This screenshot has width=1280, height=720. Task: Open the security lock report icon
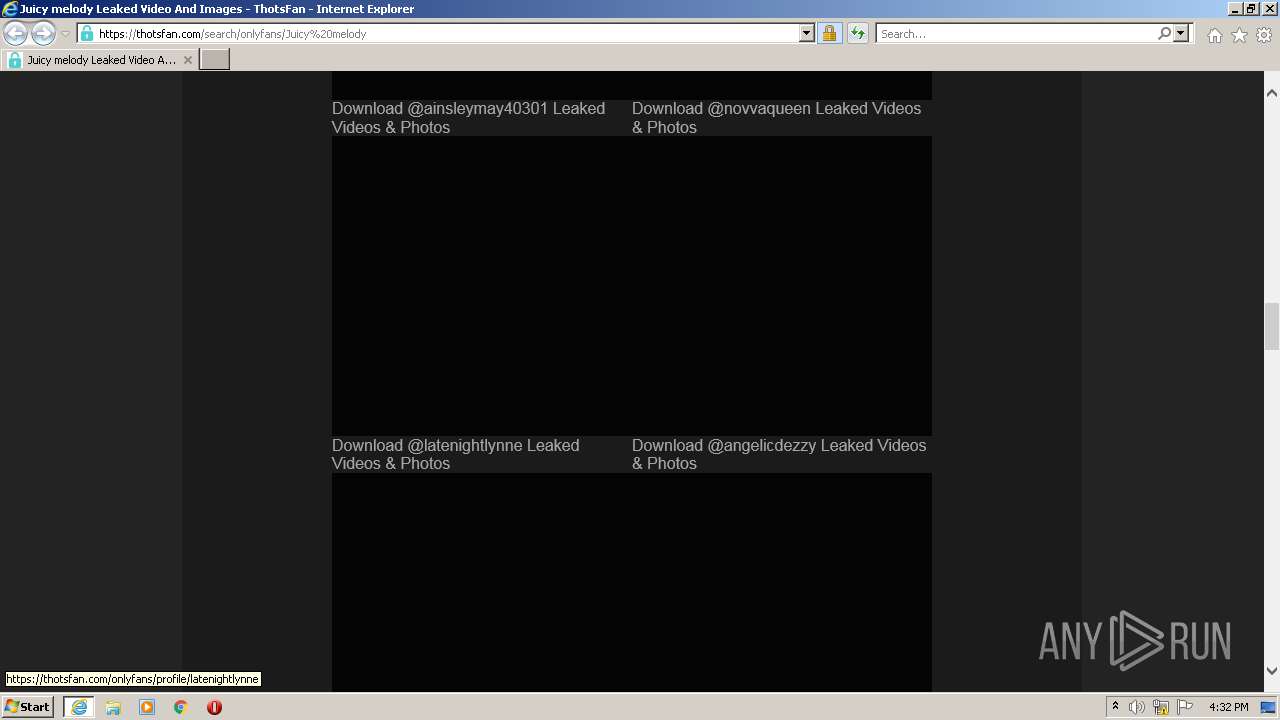click(x=829, y=34)
